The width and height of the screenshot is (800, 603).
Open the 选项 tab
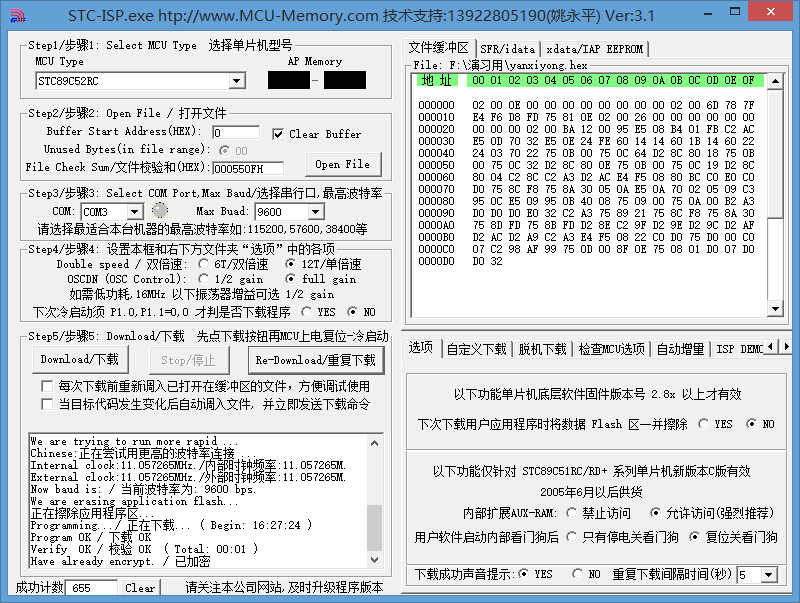click(420, 347)
